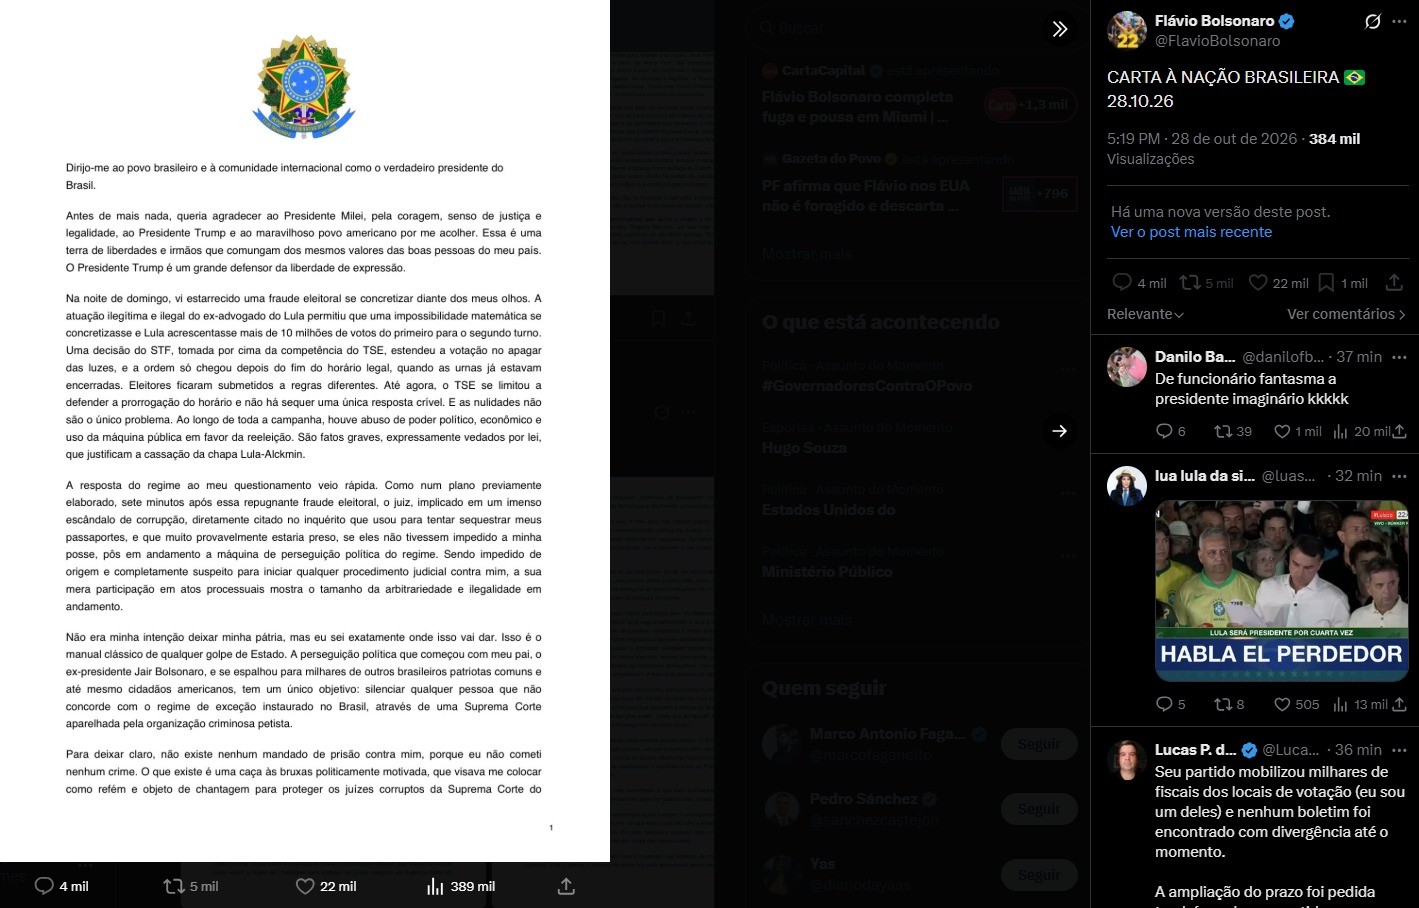1419x908 pixels.
Task: Open Flávio Bolsonaro's avatar
Action: click(x=1127, y=30)
